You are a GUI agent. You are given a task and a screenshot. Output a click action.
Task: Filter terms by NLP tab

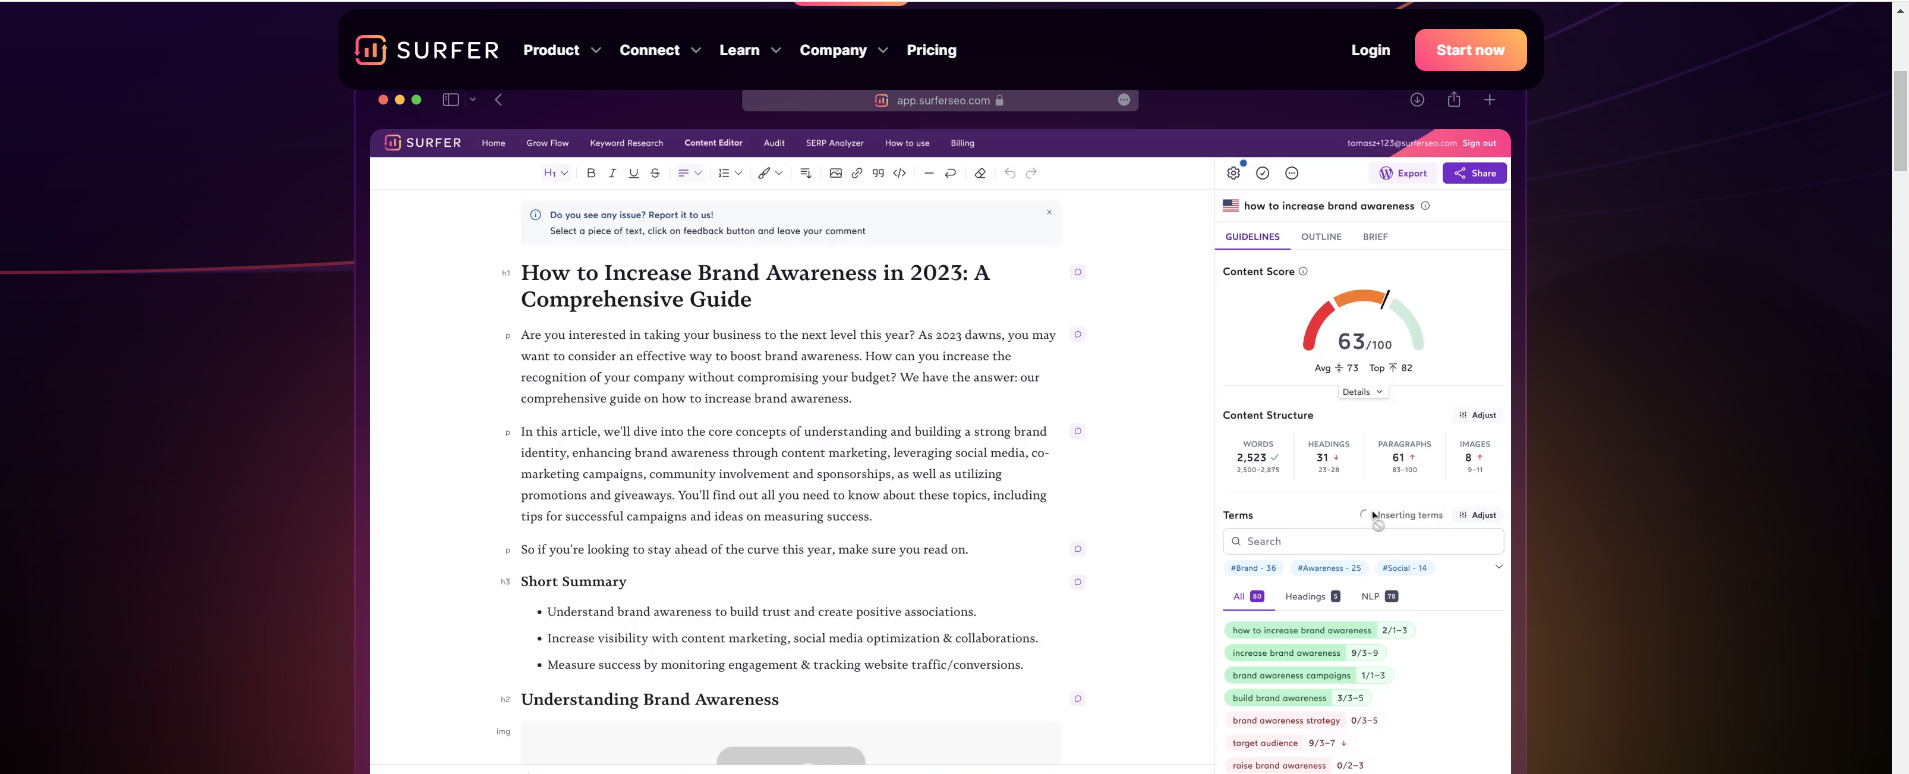1379,596
